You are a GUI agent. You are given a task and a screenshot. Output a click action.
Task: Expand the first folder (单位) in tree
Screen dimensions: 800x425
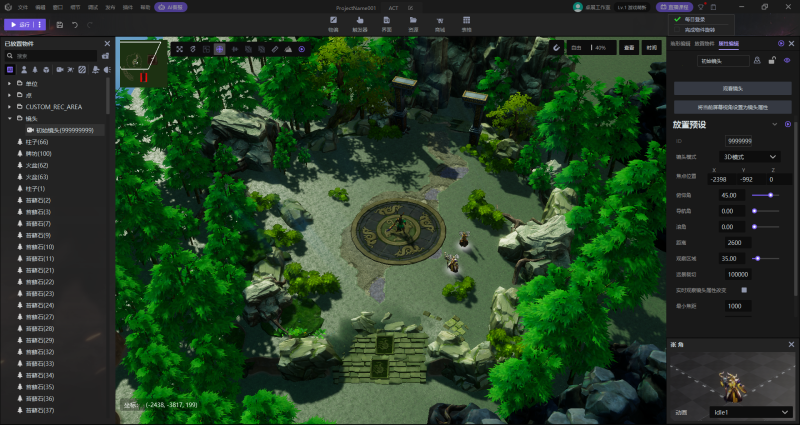coord(9,83)
